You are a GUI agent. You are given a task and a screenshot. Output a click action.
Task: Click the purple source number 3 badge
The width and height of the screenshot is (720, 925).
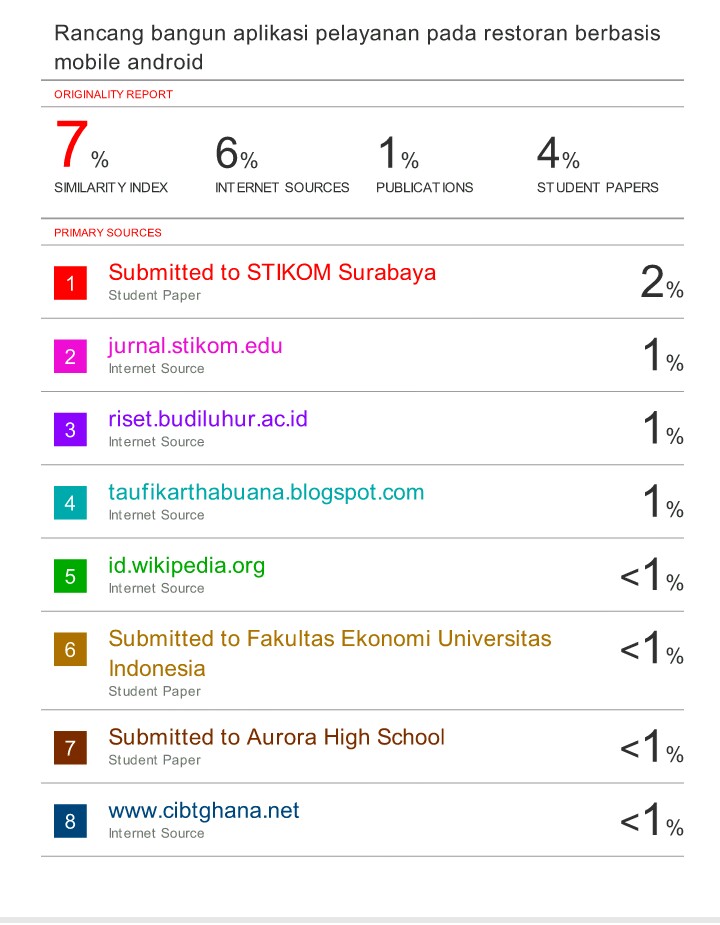pyautogui.click(x=70, y=430)
